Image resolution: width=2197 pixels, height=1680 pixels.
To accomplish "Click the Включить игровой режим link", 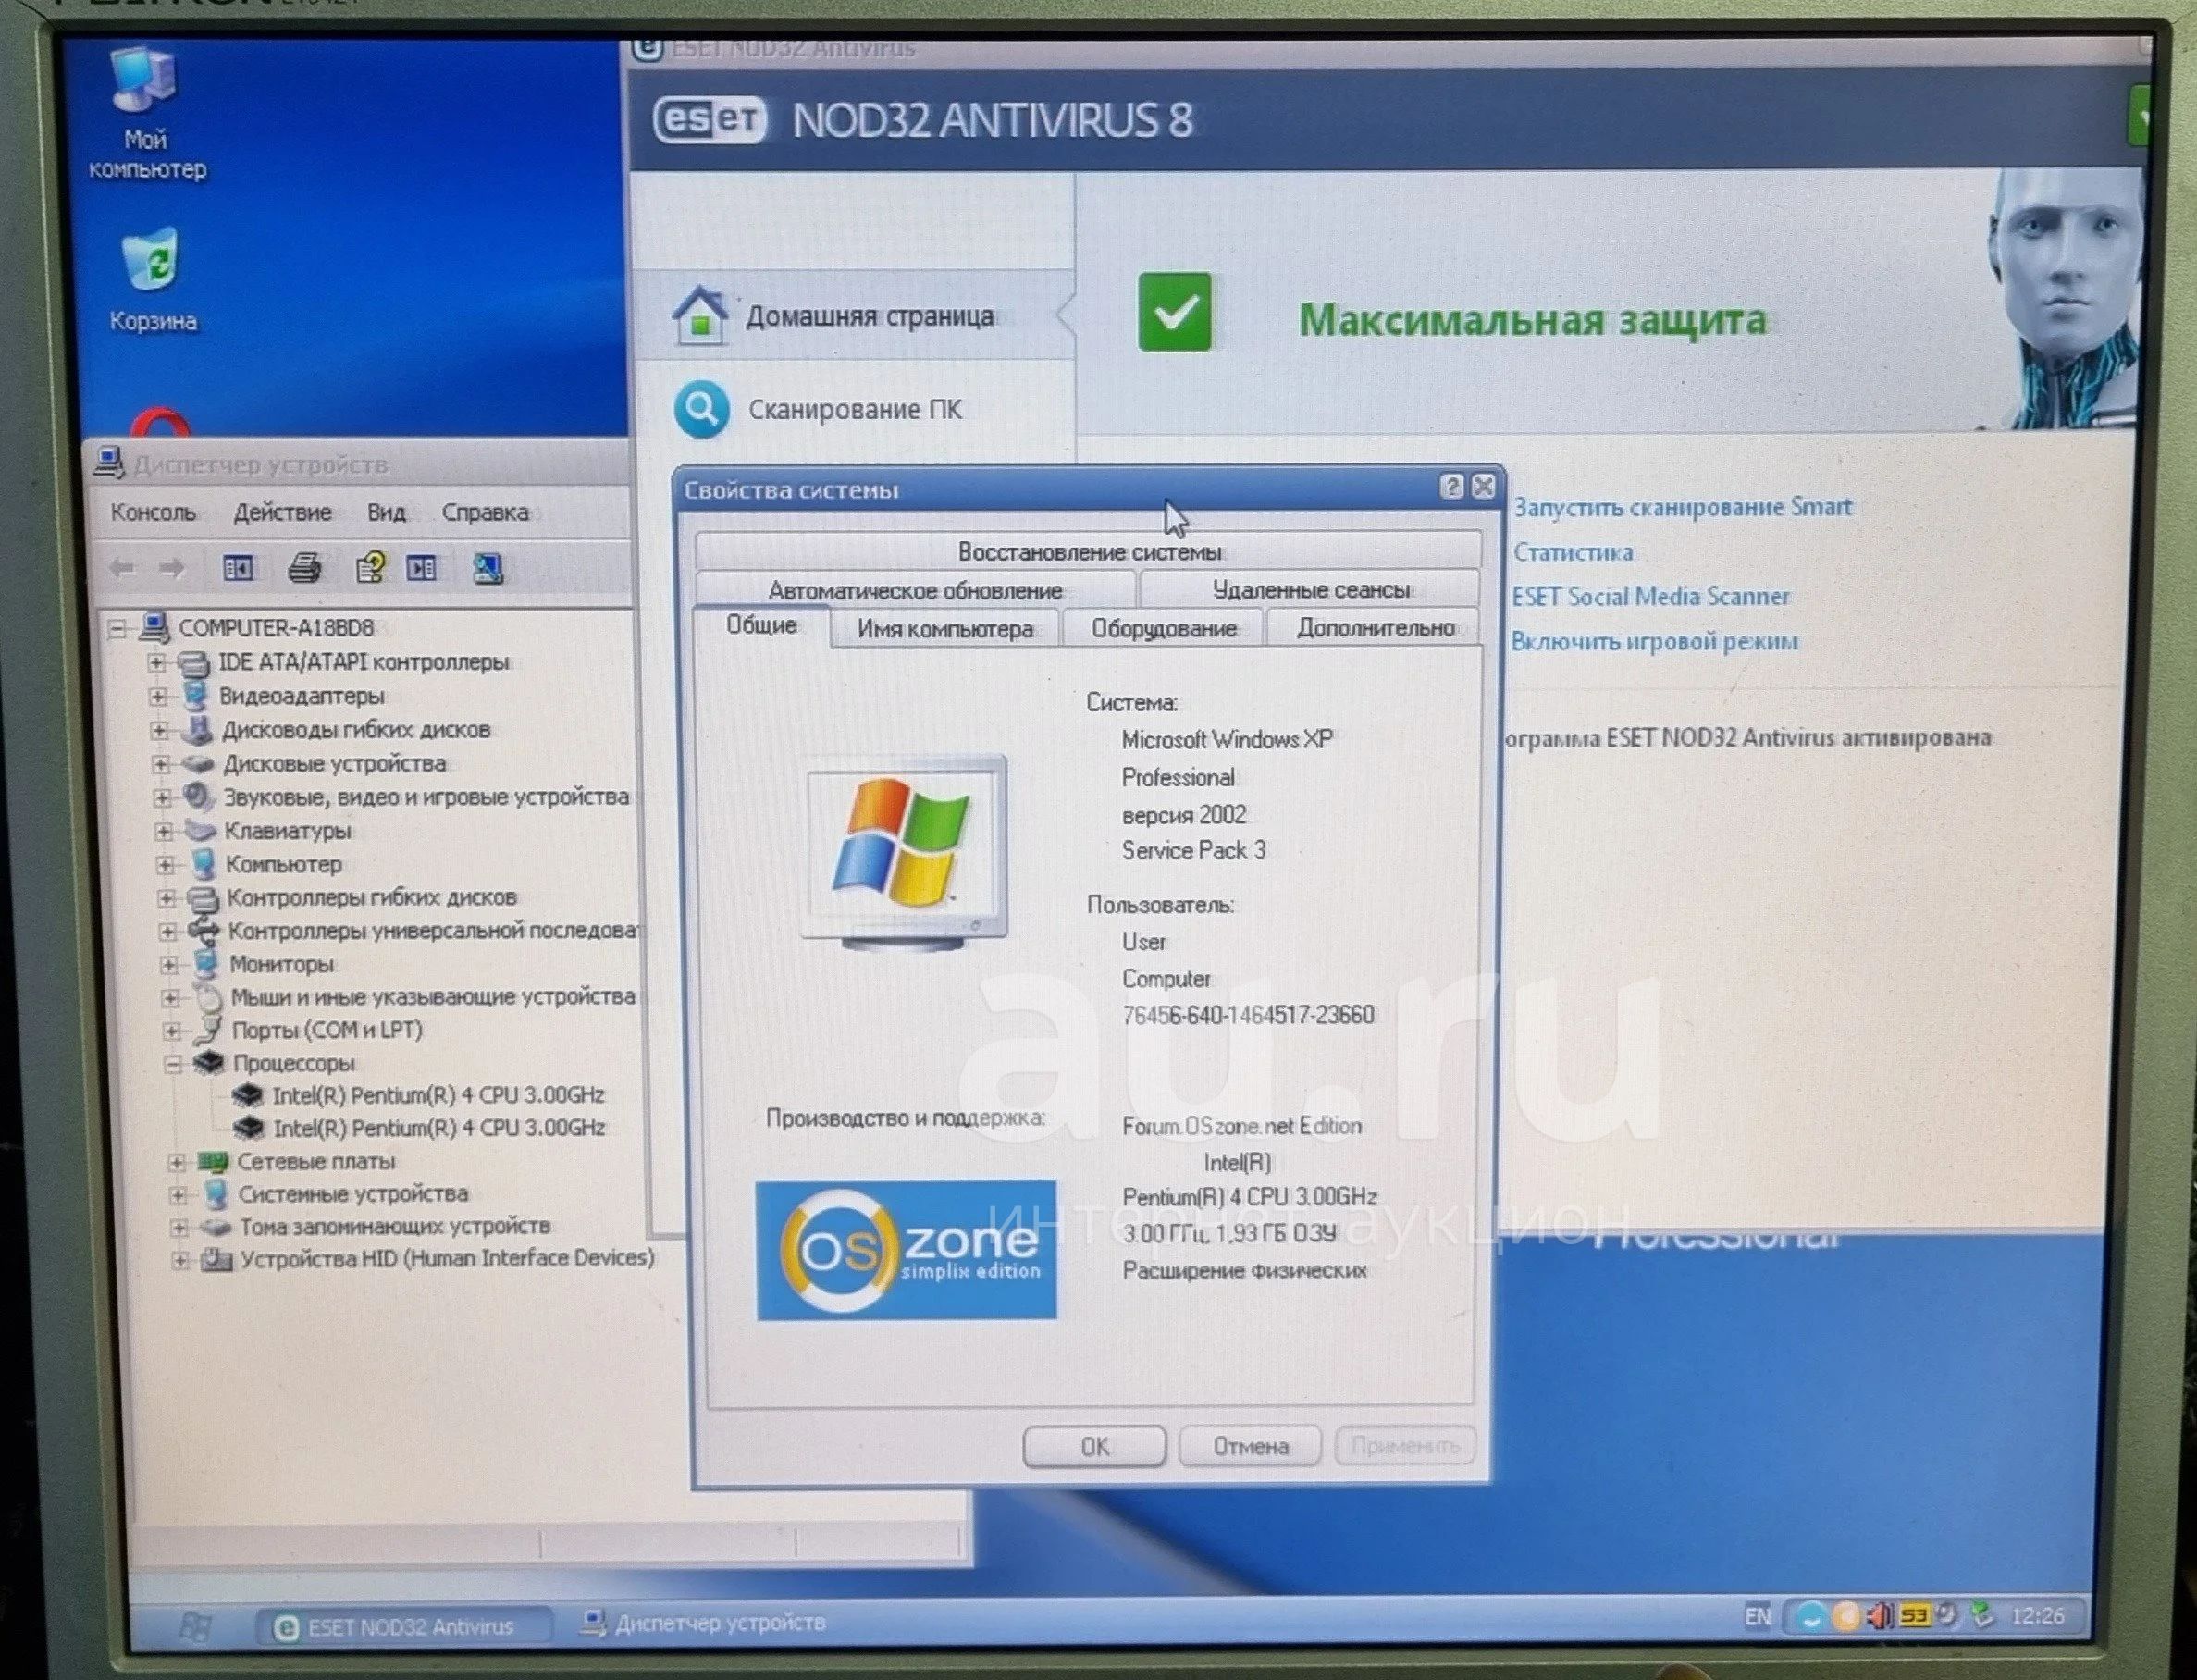I will 1654,641.
